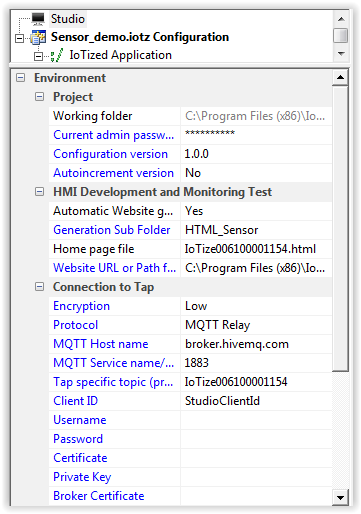The image size is (361, 514).
Task: Click the empty Password value field
Action: pos(256,439)
